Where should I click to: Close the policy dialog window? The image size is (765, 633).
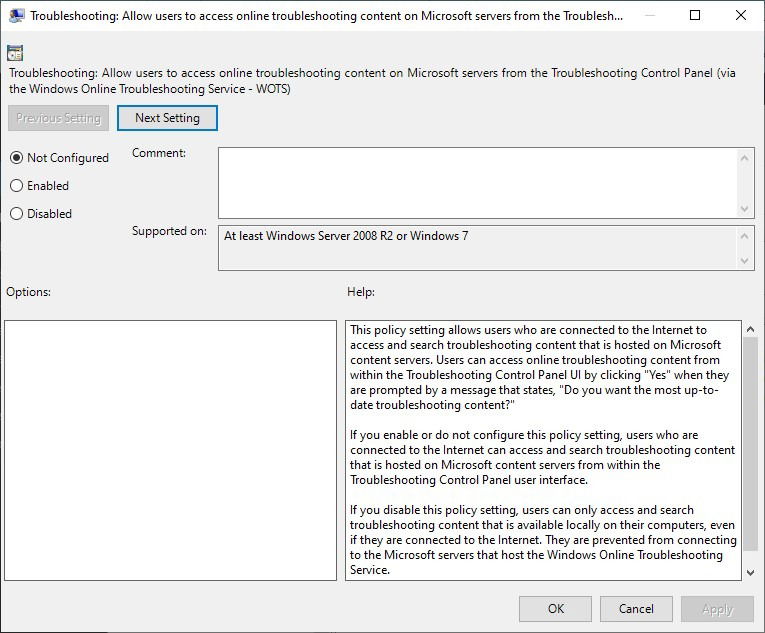click(741, 15)
